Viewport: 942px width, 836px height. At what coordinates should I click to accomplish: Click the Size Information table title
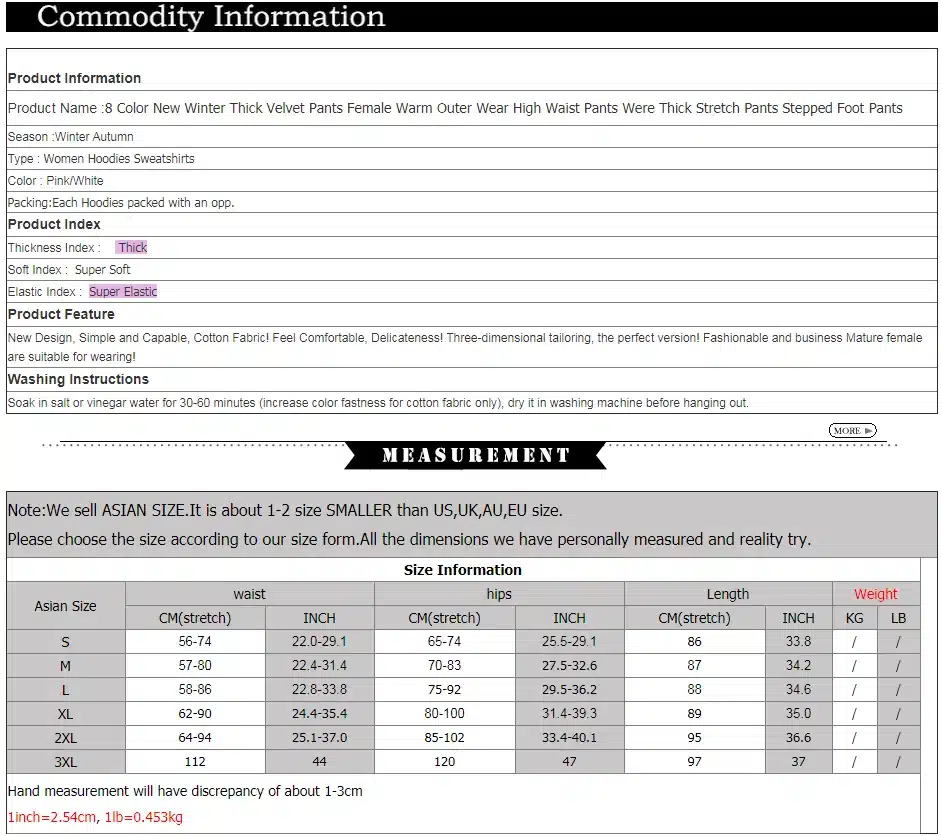[463, 570]
